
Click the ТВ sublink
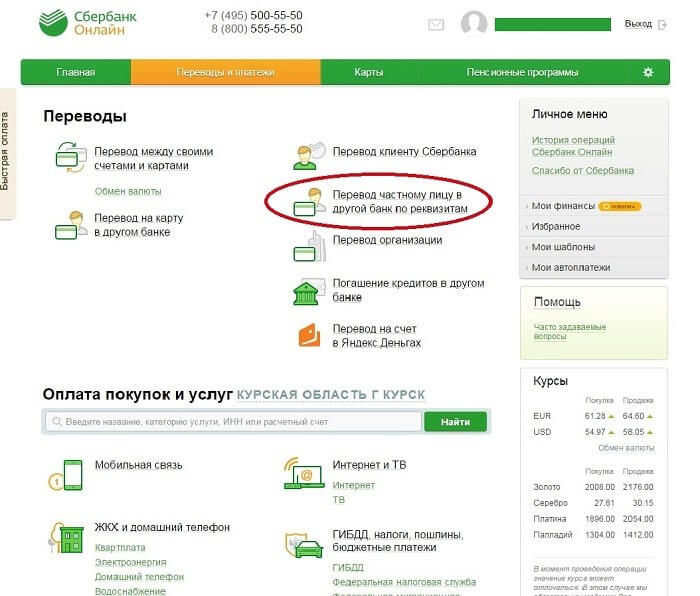pos(339,500)
